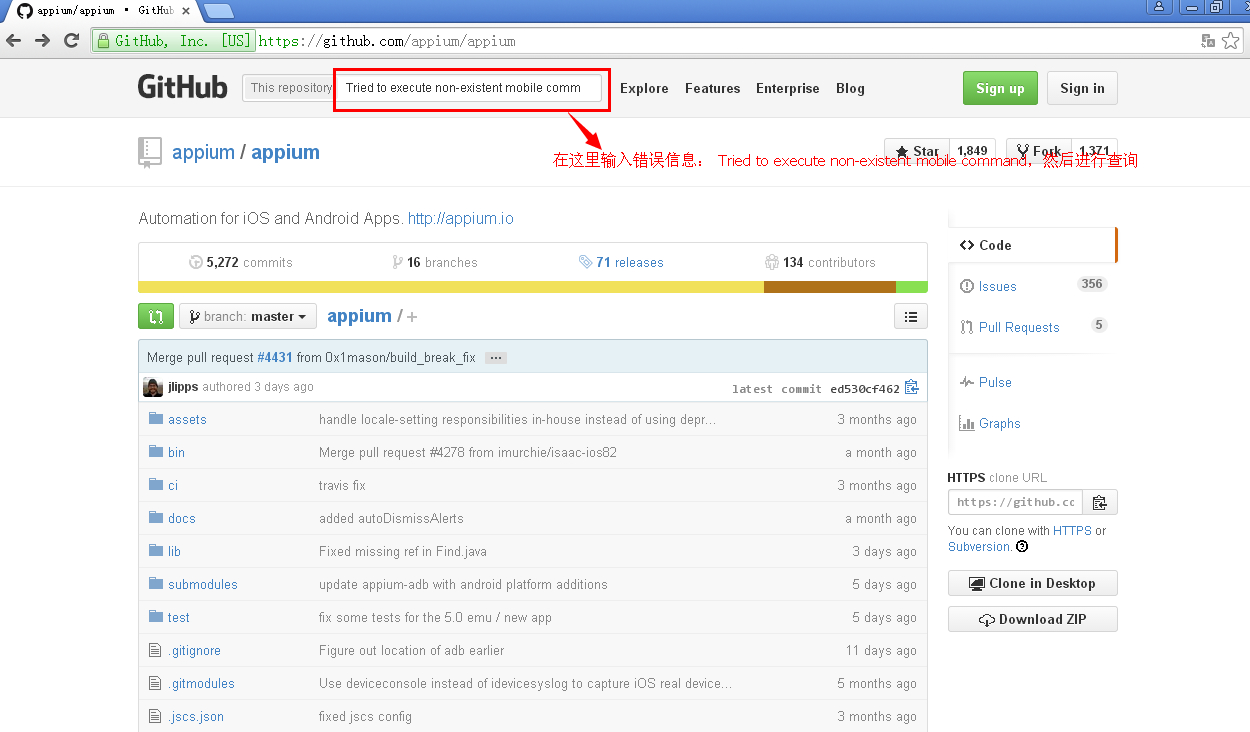Screen dimensions: 1250x732
Task: Open the bold appium repository name link
Action: click(x=285, y=152)
